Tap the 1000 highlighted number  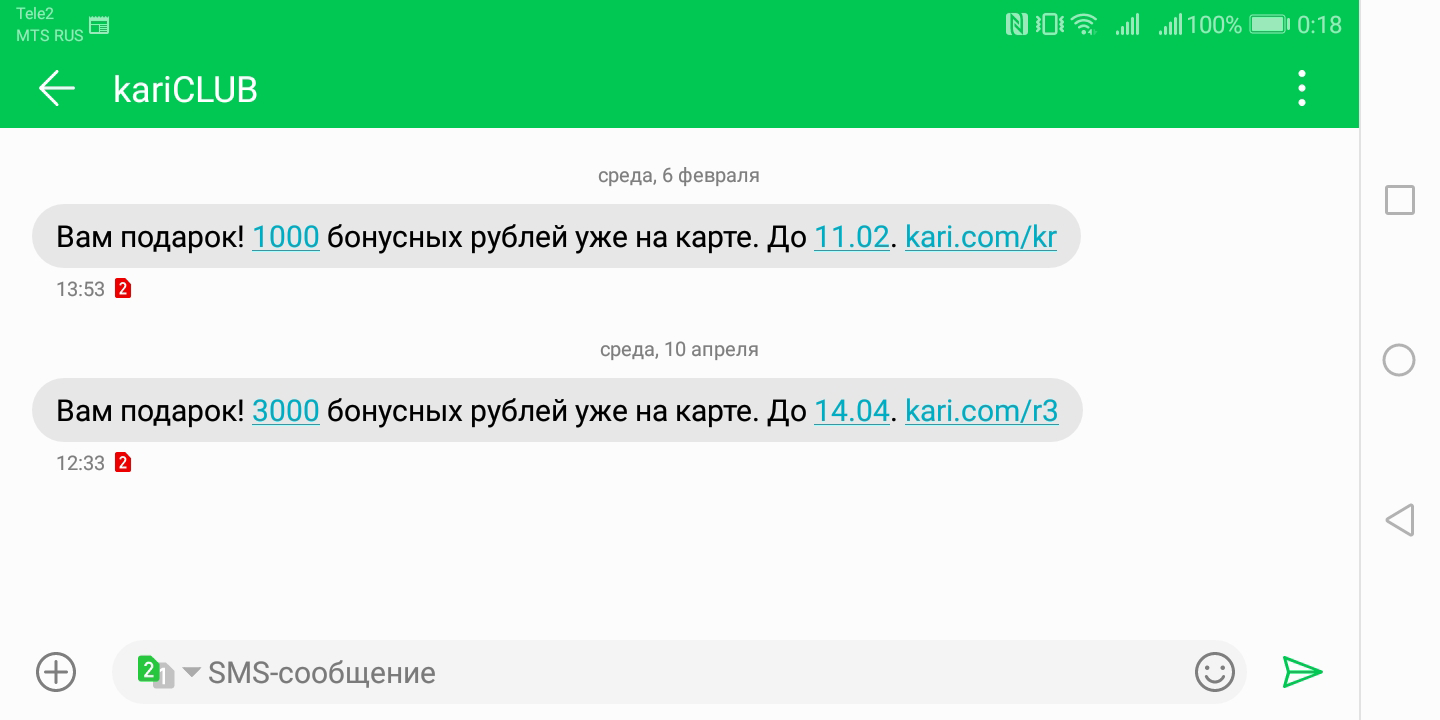pos(286,237)
